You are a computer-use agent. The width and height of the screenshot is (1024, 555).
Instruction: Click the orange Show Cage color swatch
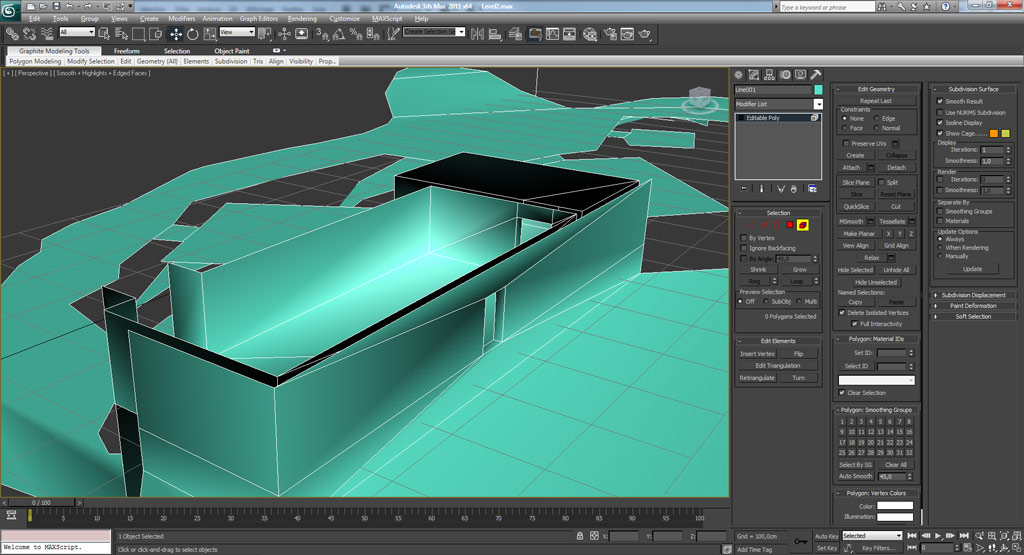994,133
